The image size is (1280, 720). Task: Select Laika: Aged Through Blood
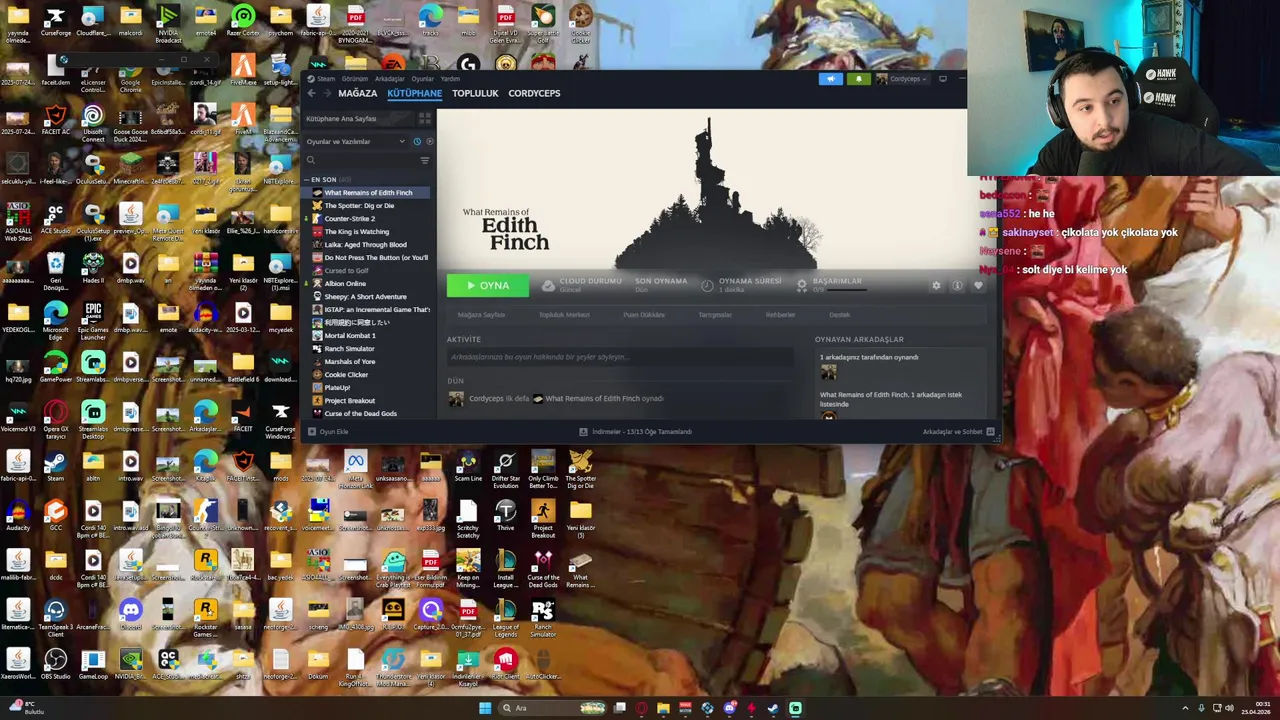365,244
